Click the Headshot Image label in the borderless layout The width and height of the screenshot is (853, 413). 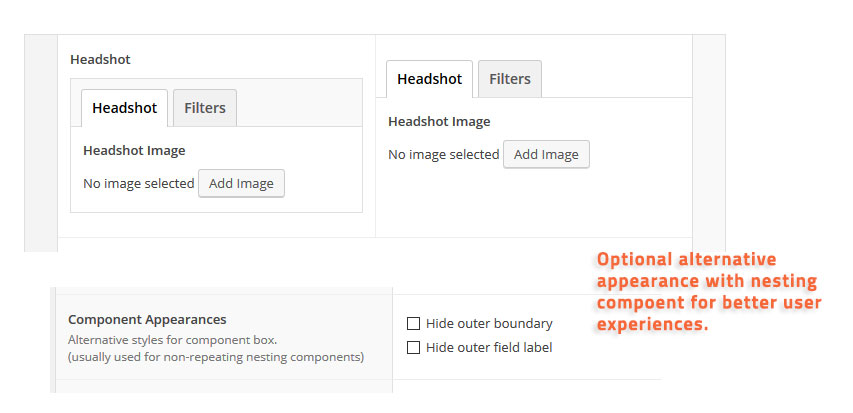(x=439, y=122)
